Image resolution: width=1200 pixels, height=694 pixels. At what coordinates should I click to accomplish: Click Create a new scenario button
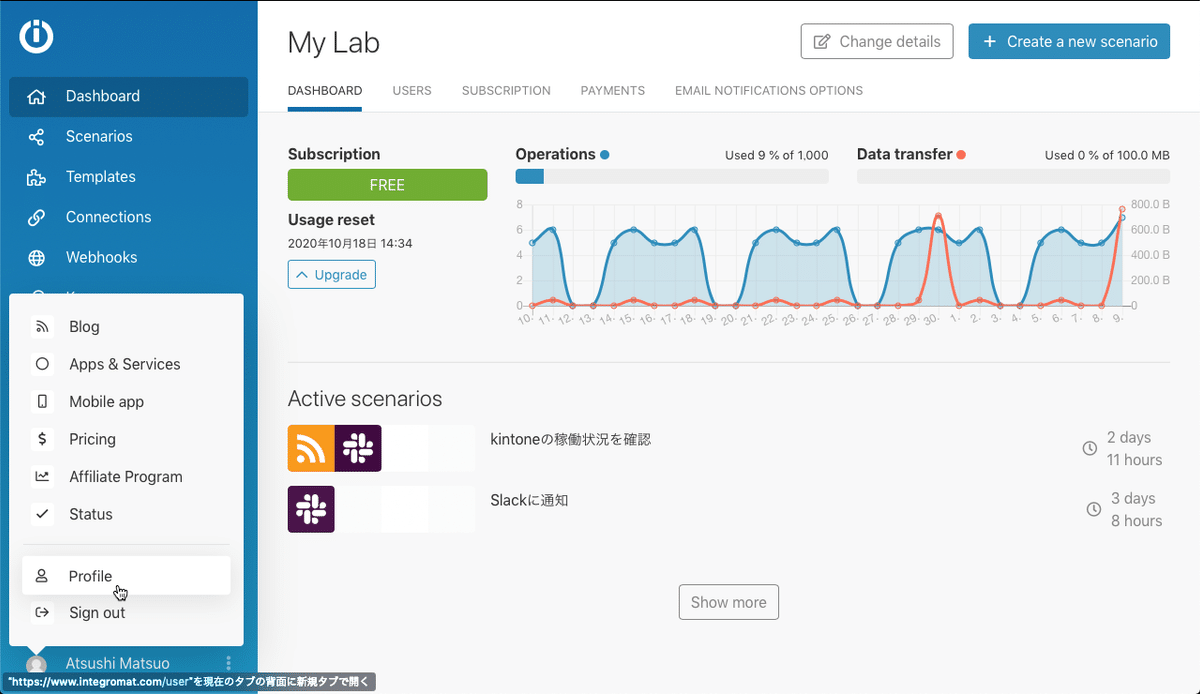point(1069,42)
